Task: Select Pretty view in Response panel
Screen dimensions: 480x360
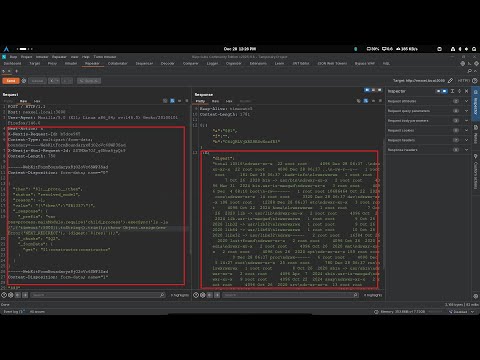Action: (200, 101)
